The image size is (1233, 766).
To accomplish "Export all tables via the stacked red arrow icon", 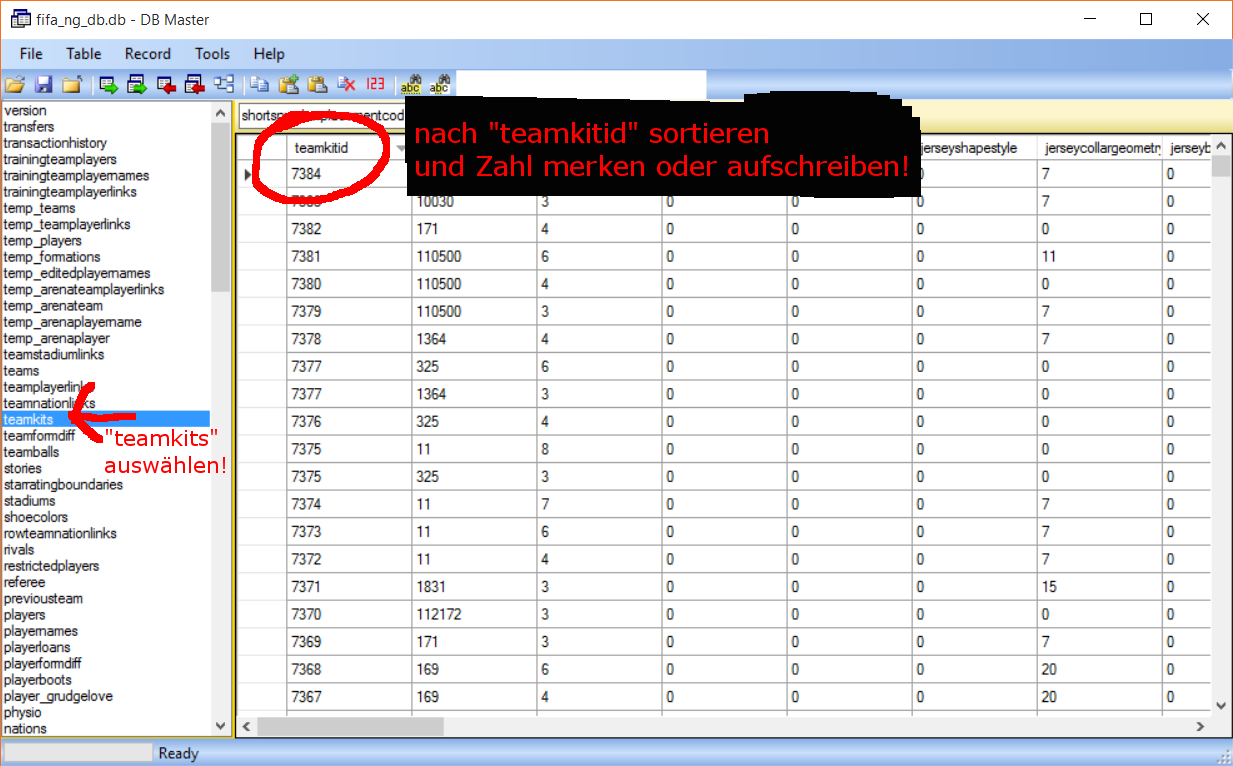I will pos(195,85).
